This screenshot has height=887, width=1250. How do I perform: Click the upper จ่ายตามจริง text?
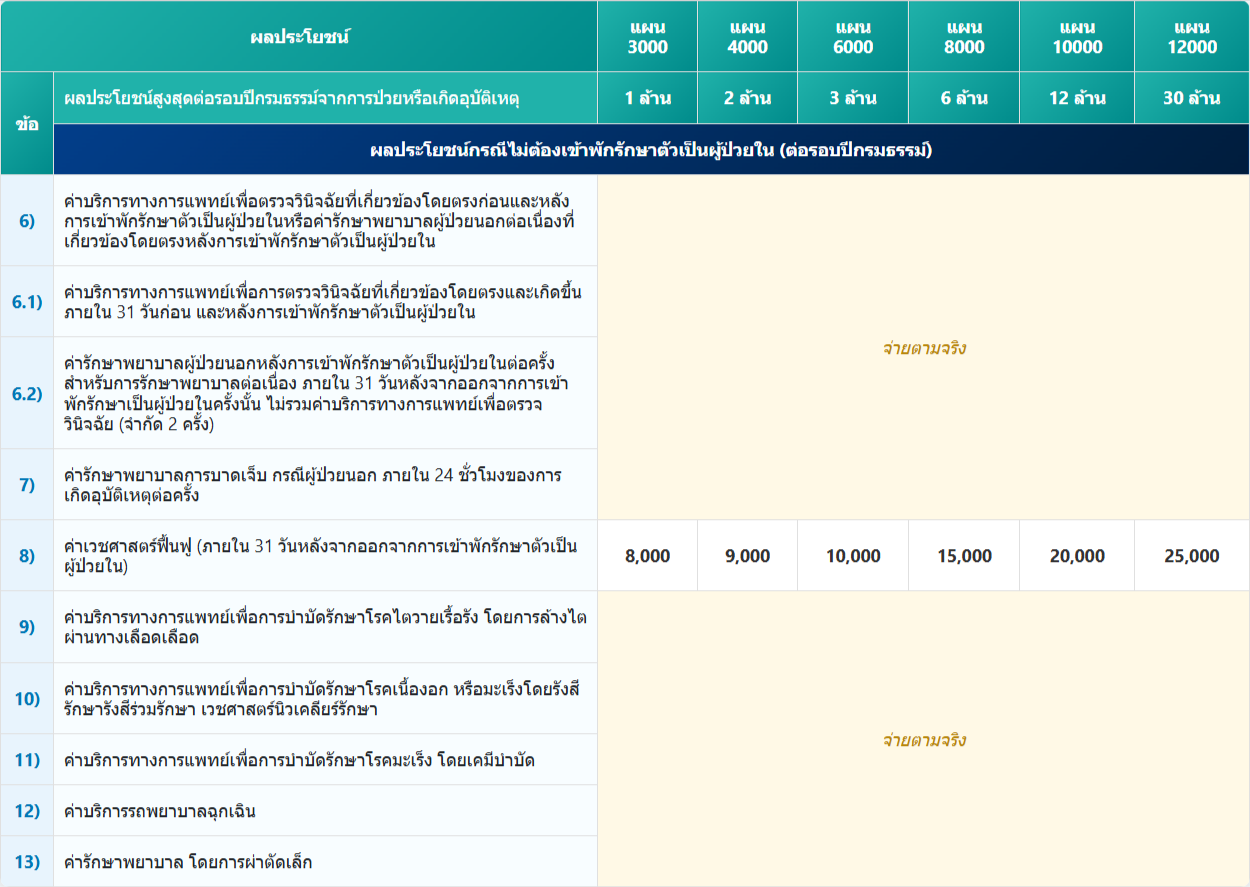pyautogui.click(x=923, y=348)
